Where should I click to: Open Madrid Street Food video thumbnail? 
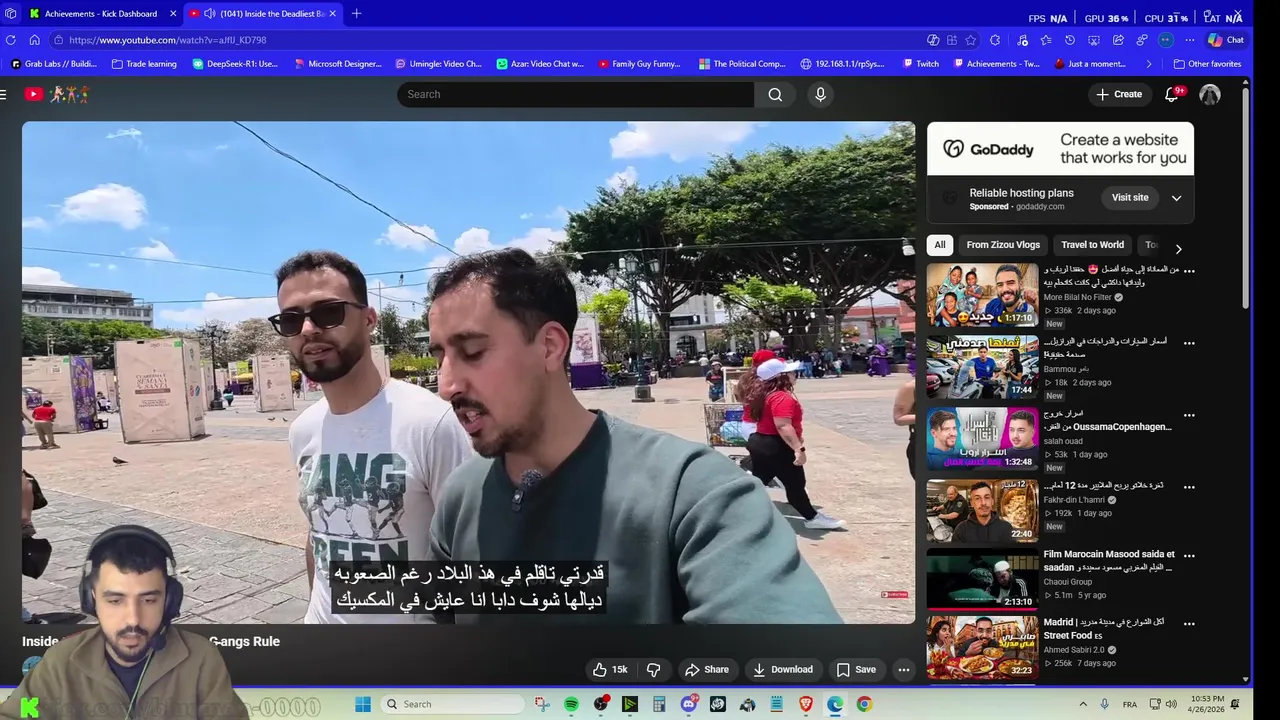click(x=982, y=648)
